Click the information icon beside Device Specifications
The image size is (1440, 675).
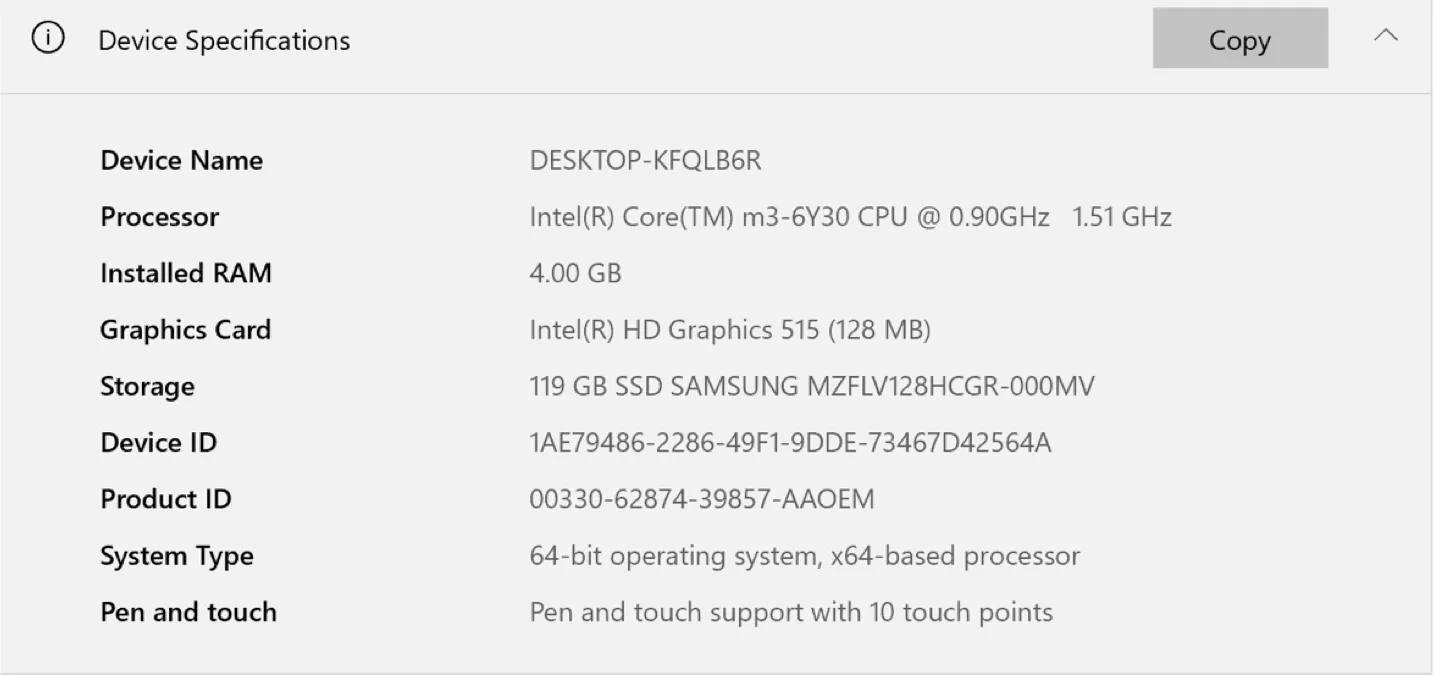(48, 38)
